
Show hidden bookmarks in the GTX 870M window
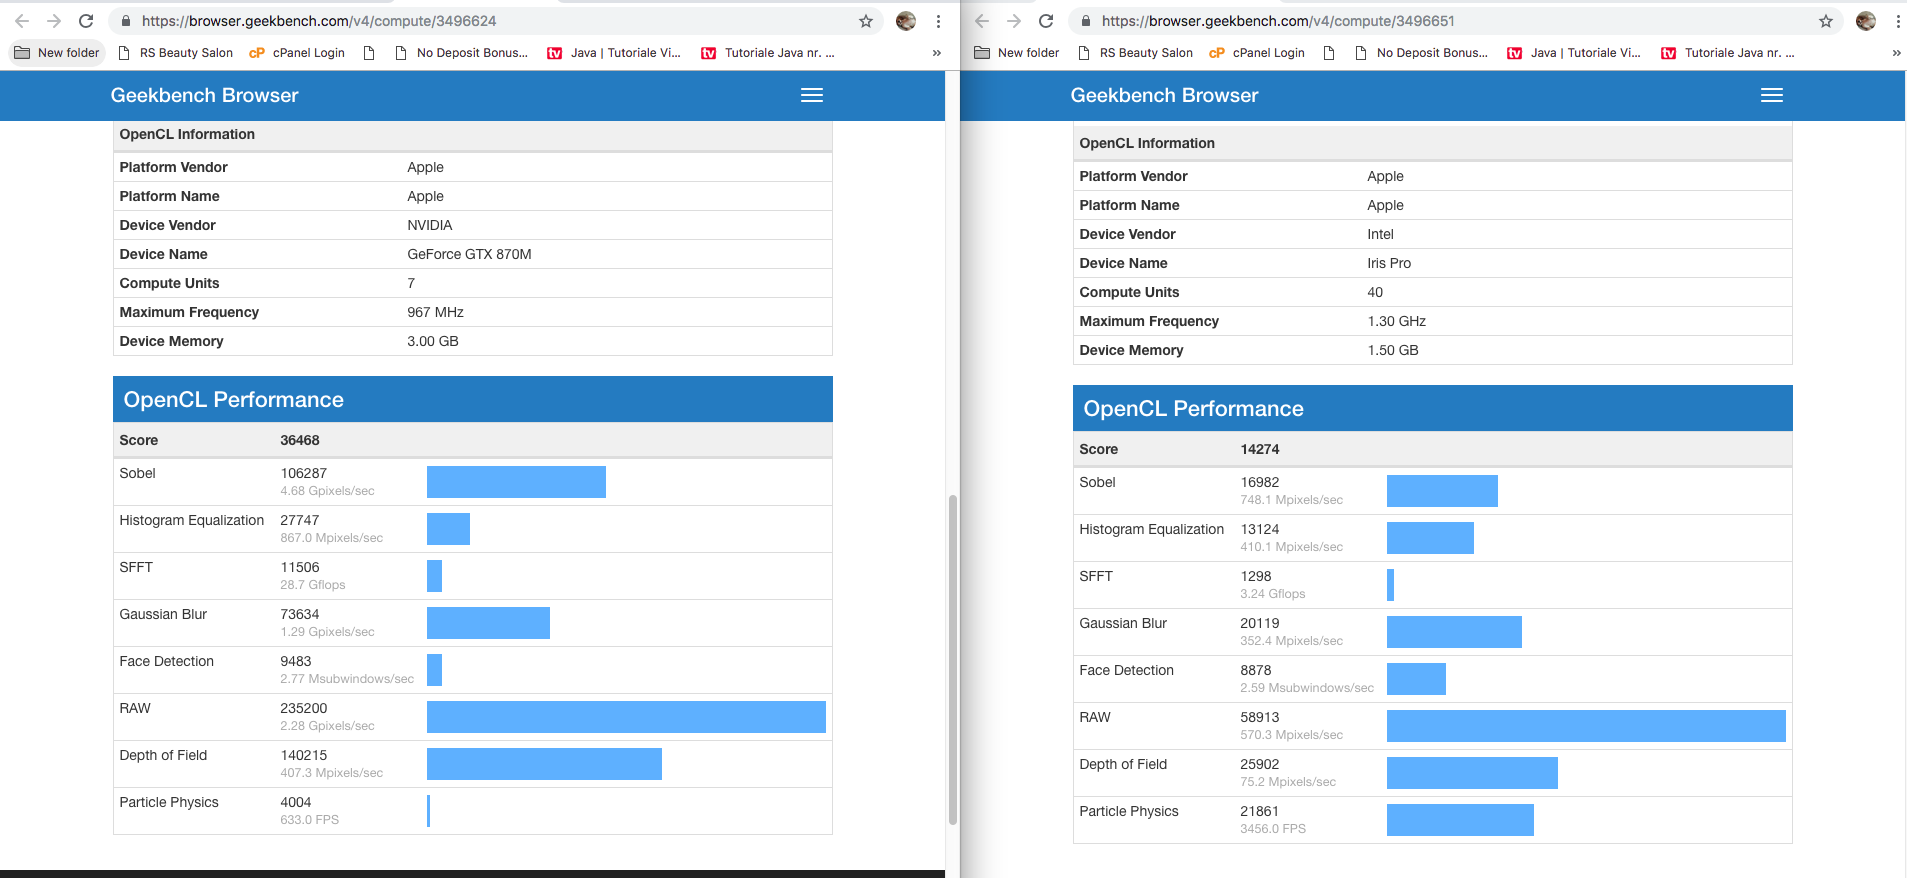point(936,53)
